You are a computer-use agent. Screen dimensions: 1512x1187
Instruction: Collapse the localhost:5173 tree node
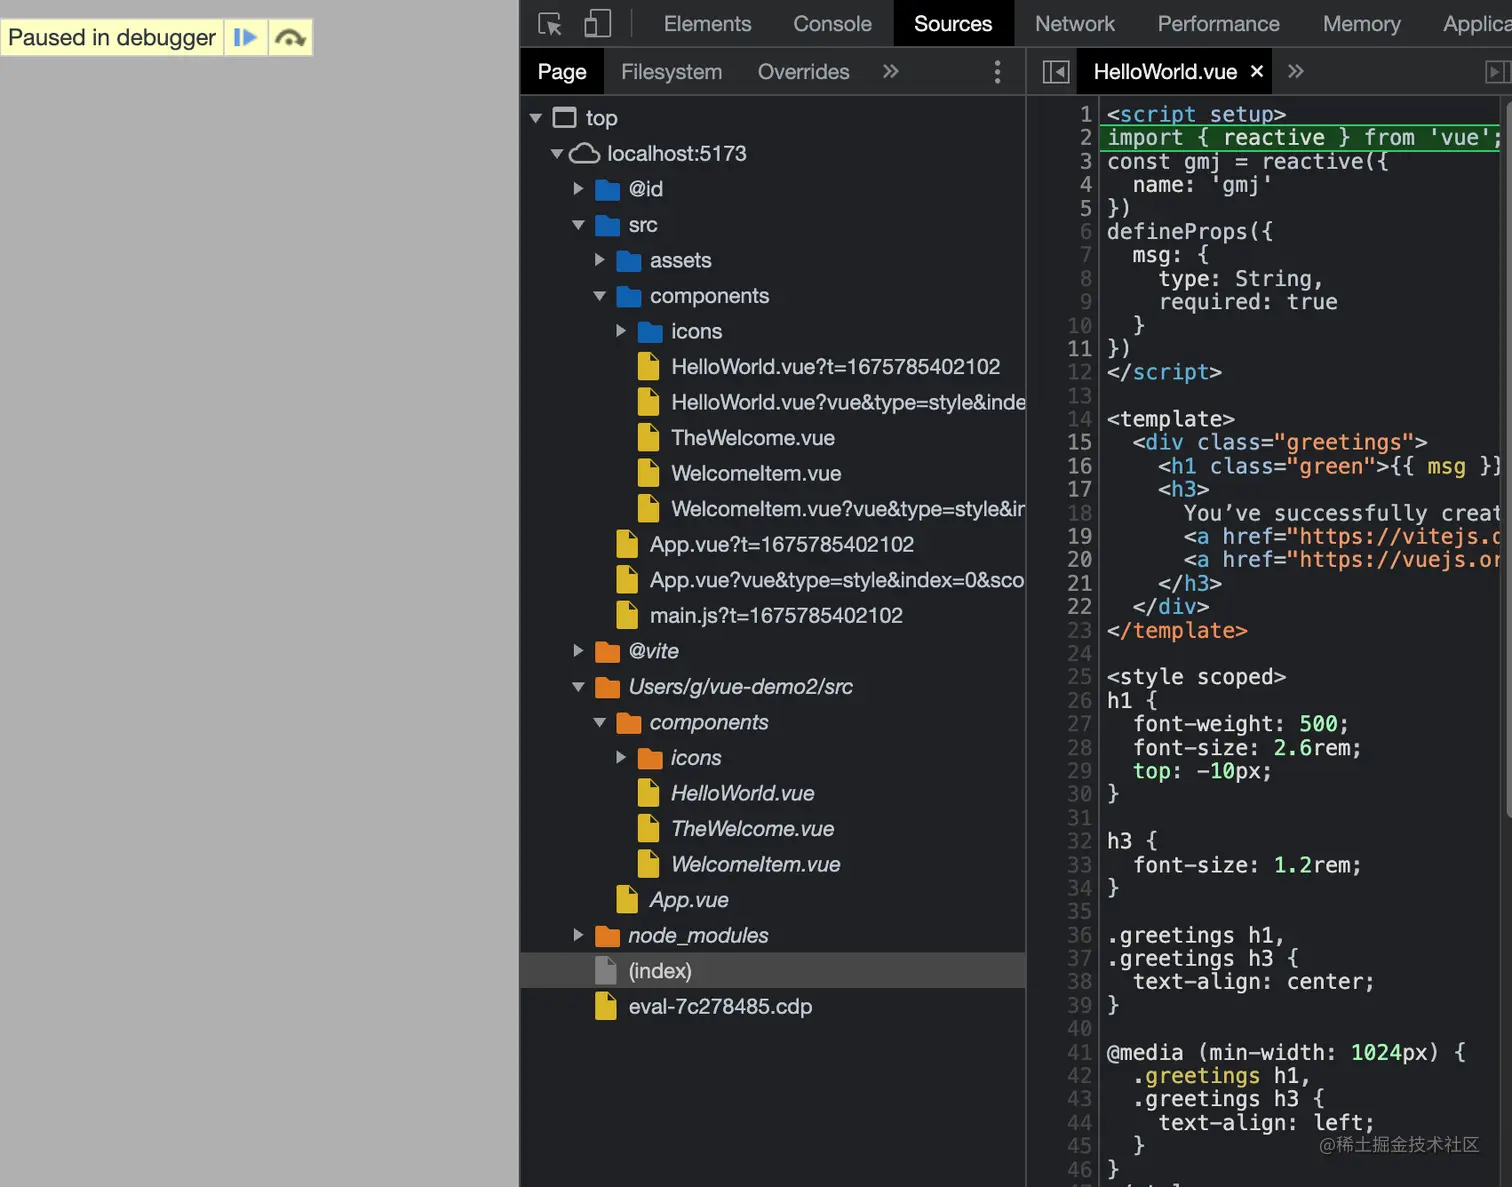[557, 154]
